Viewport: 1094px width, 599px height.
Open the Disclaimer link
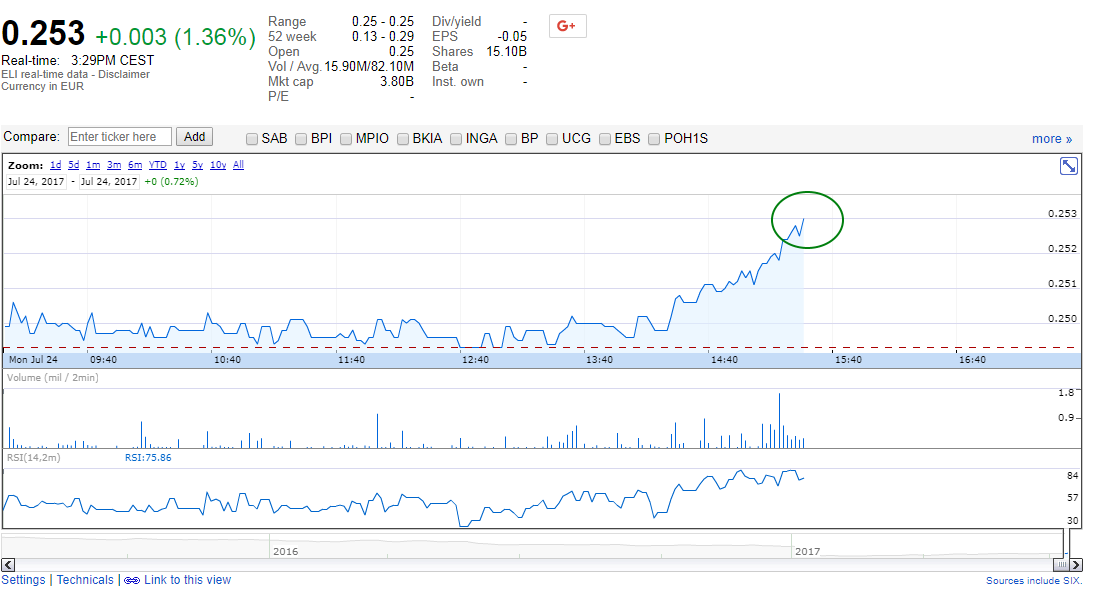(123, 75)
